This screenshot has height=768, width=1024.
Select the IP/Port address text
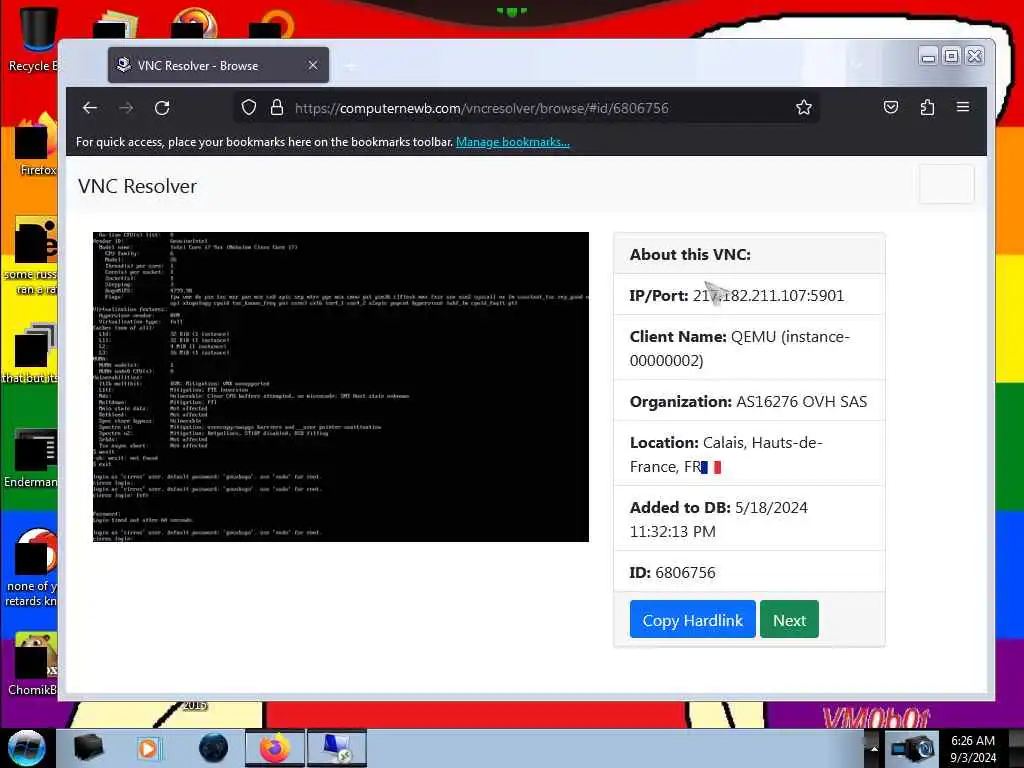pos(768,296)
